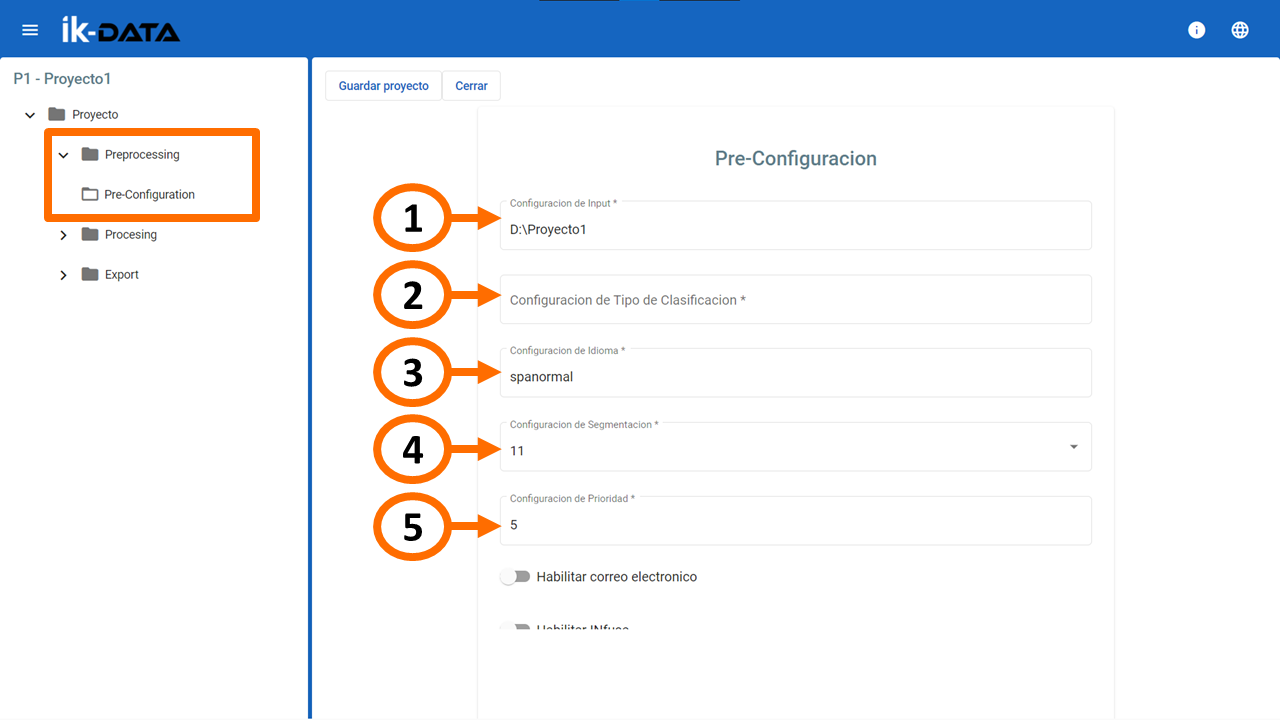Expand the Export node chevron
1280x720 pixels.
pyautogui.click(x=63, y=275)
